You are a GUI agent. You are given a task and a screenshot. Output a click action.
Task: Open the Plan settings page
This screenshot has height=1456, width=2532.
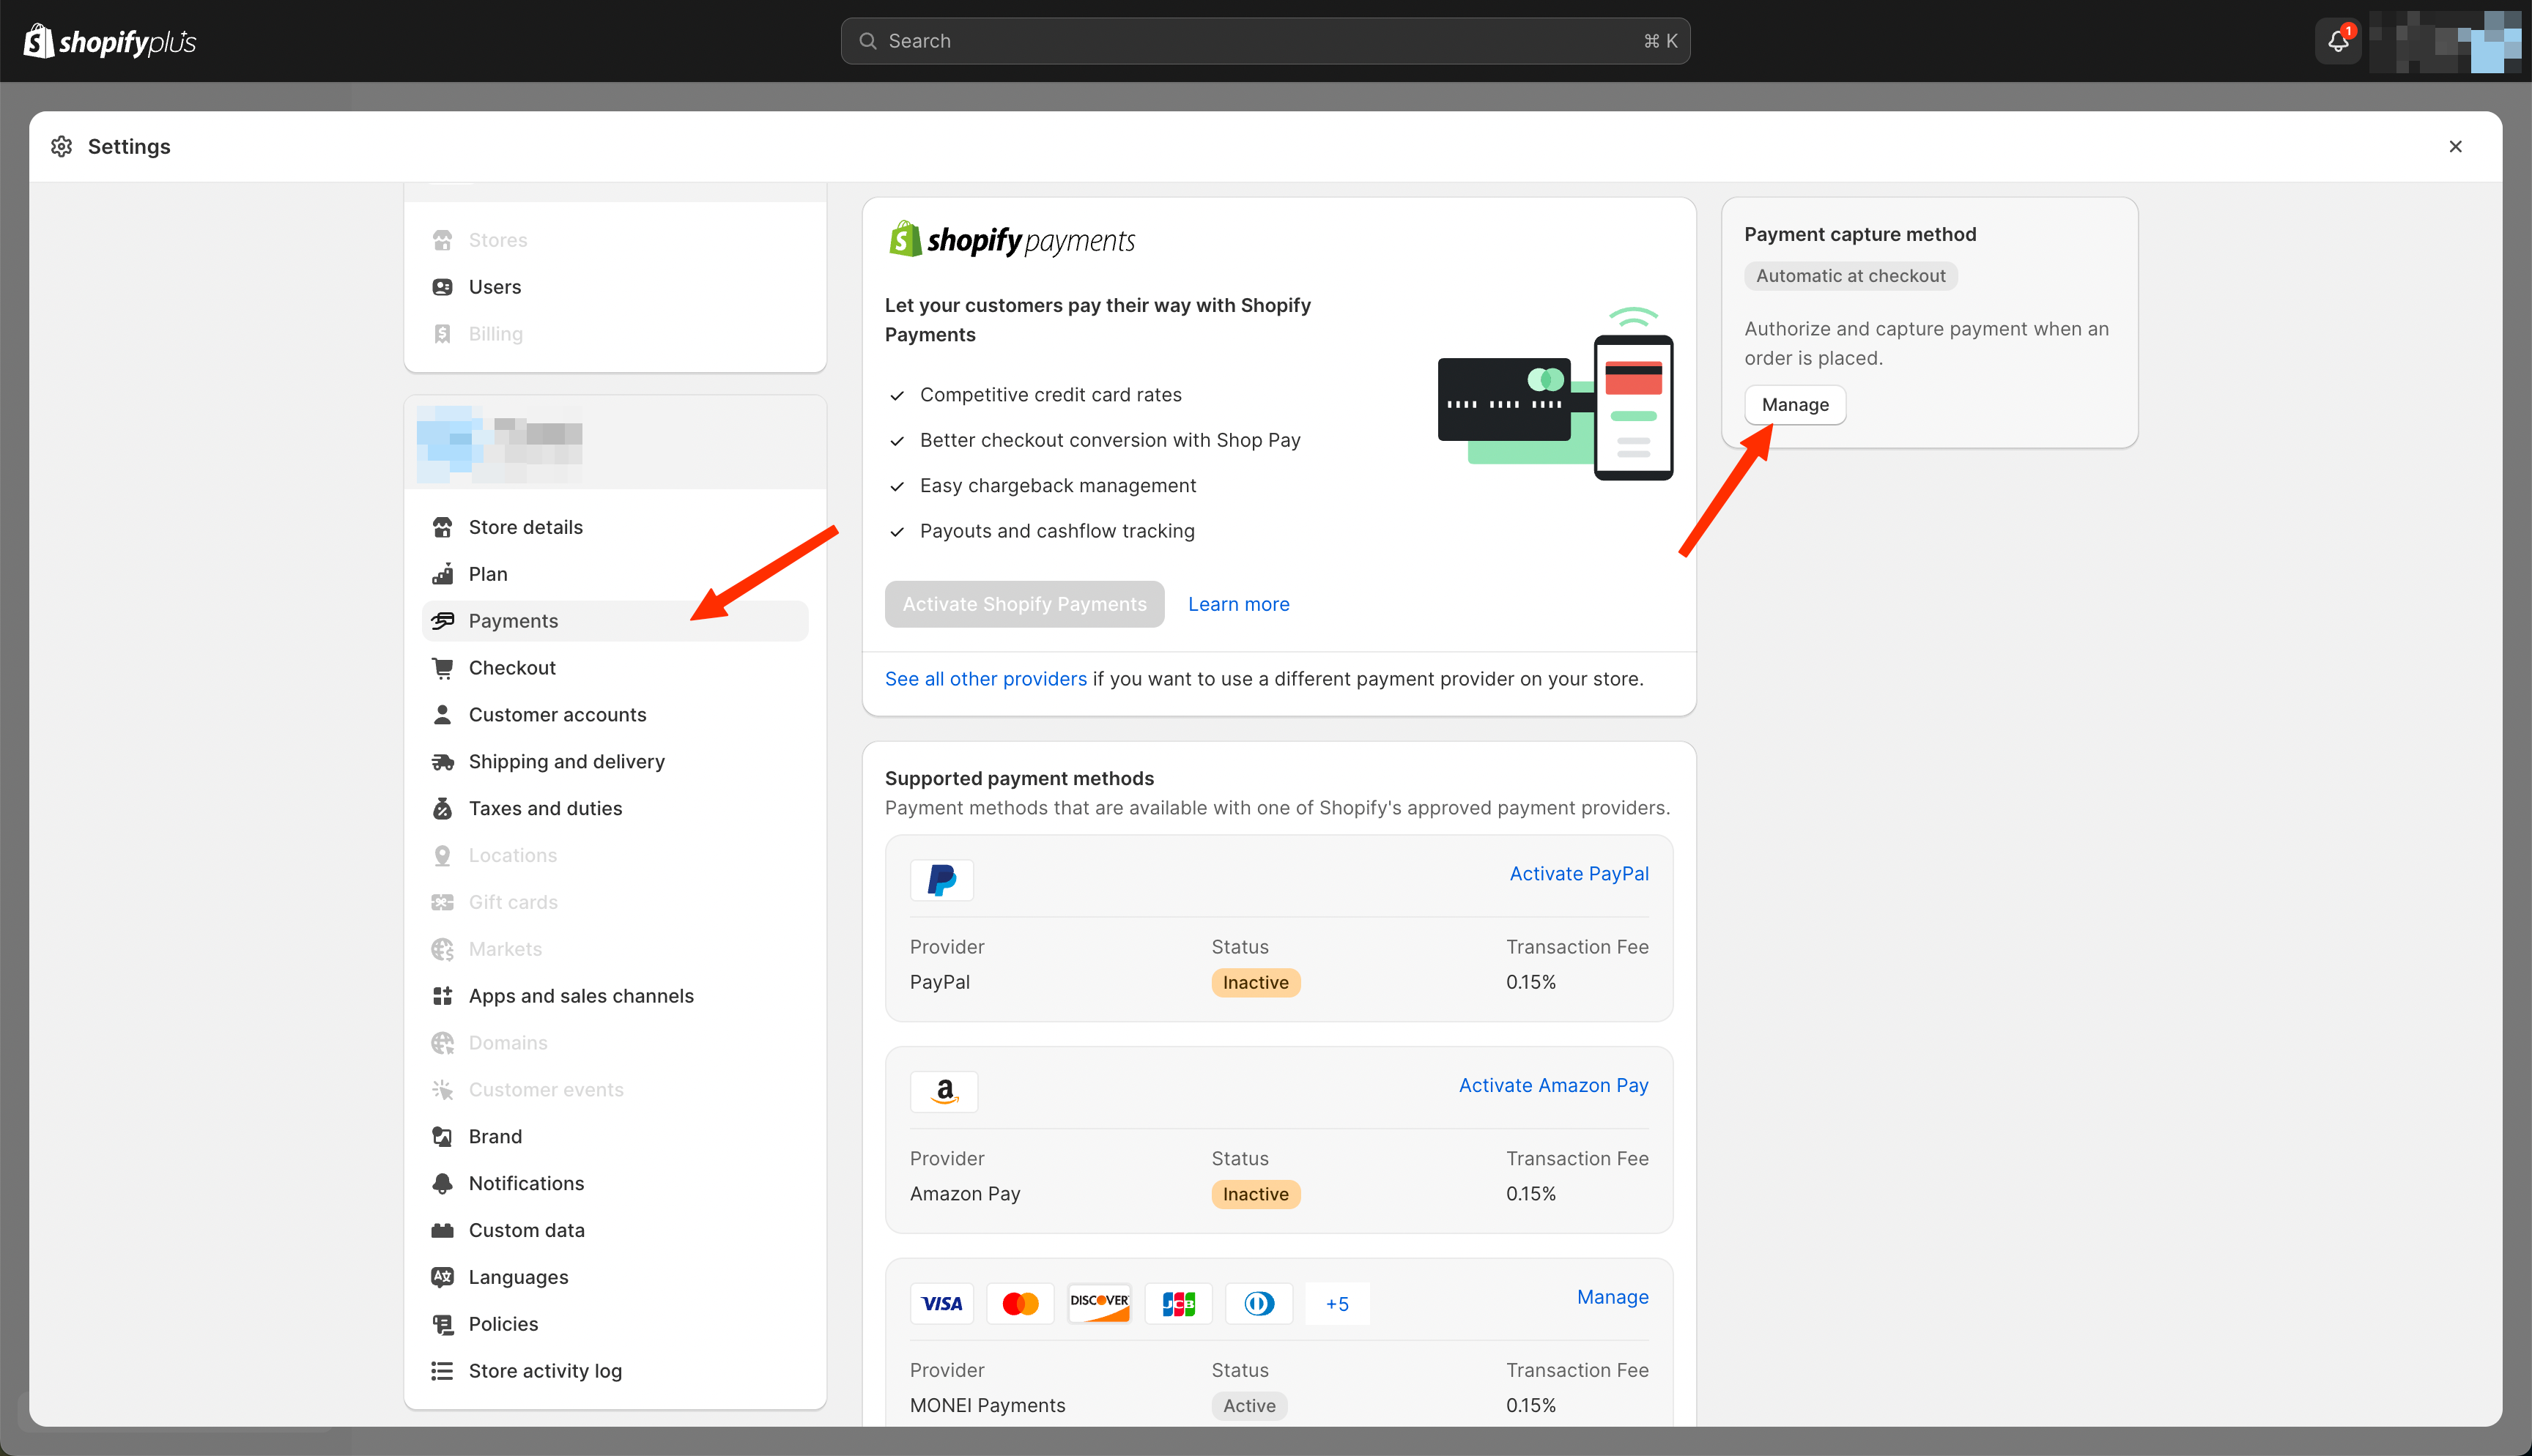(x=615, y=574)
